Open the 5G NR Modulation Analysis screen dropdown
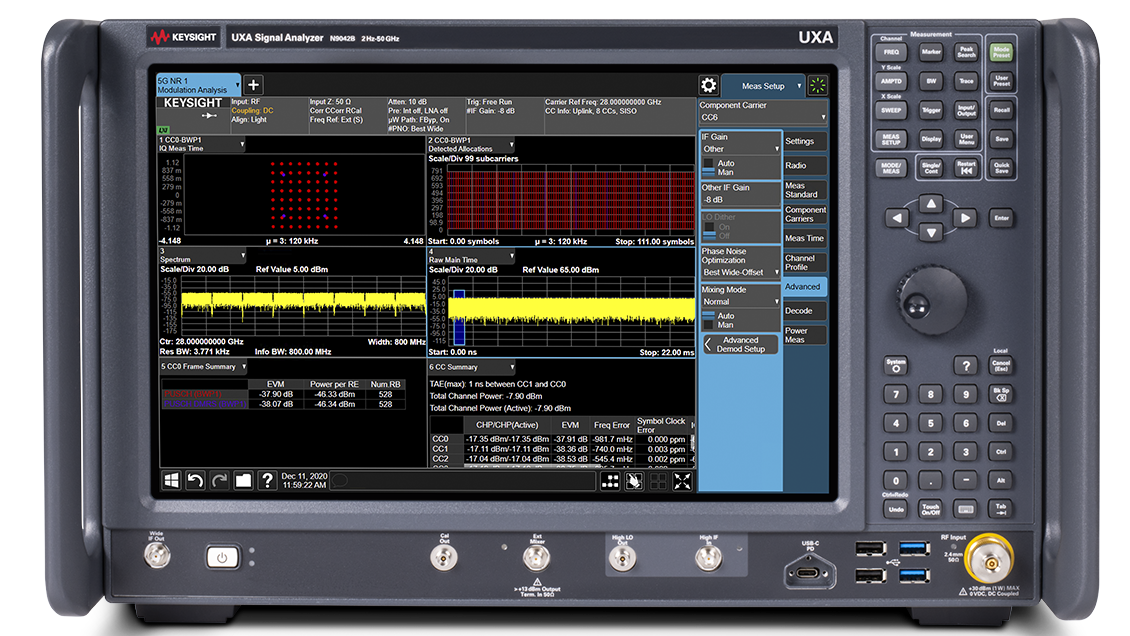 click(199, 85)
